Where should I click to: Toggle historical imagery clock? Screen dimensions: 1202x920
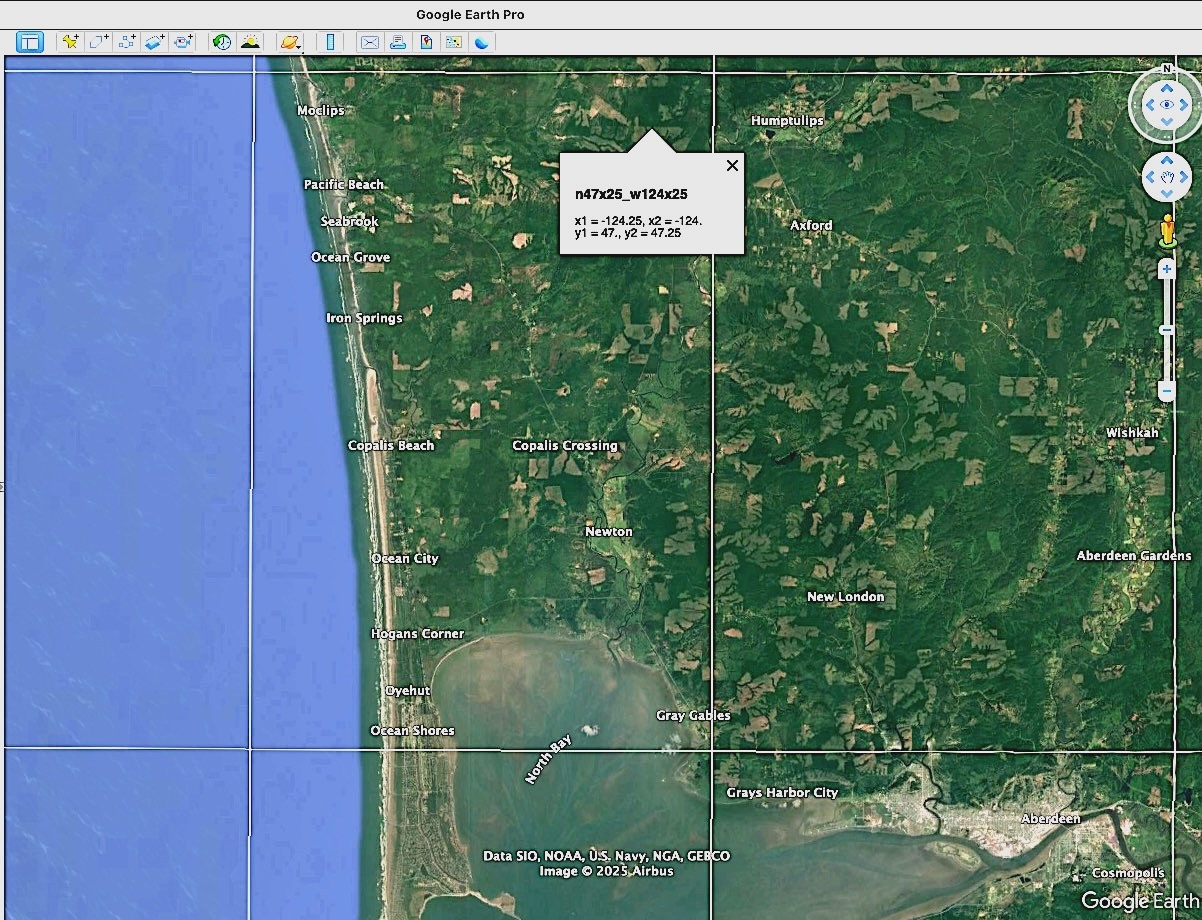[x=222, y=42]
